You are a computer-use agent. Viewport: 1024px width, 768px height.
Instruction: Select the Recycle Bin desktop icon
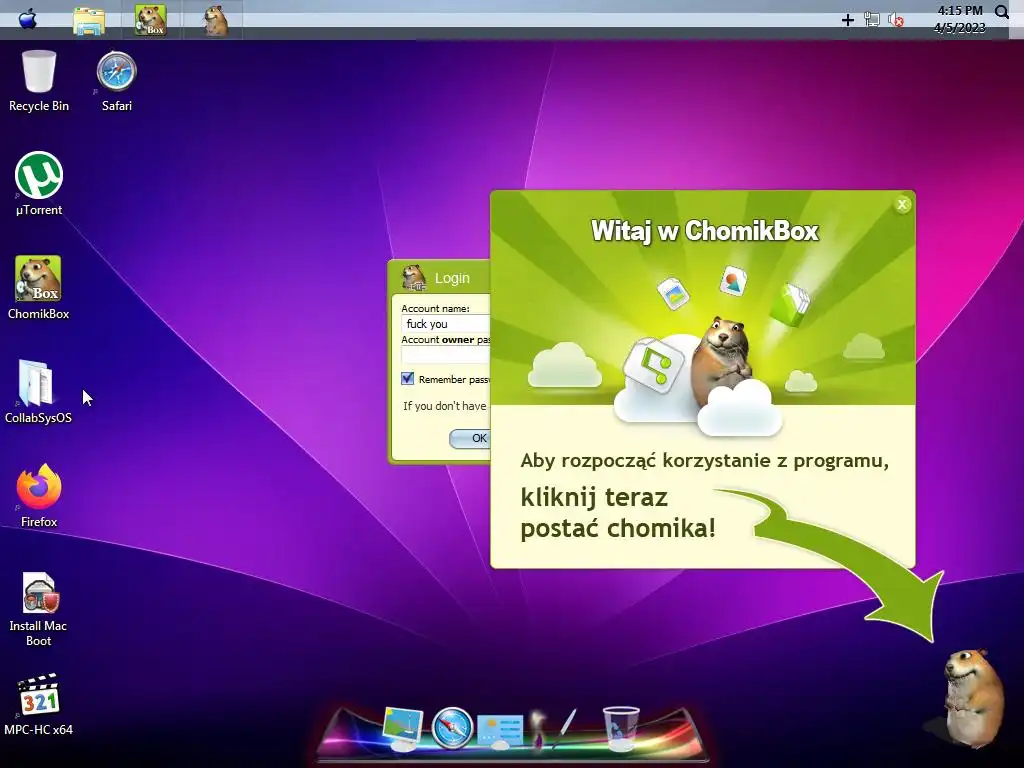click(39, 81)
